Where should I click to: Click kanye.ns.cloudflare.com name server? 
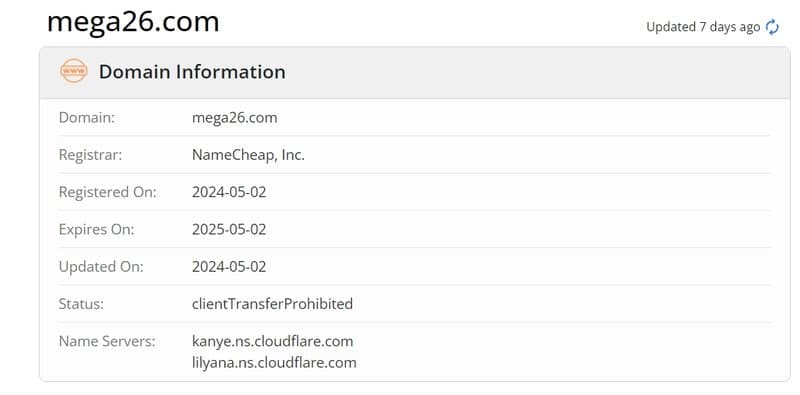click(272, 341)
